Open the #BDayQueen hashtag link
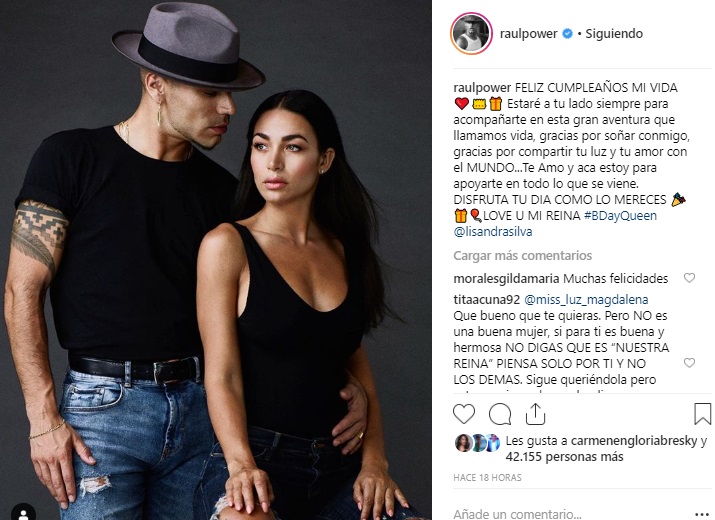The height and width of the screenshot is (520, 715). (620, 216)
